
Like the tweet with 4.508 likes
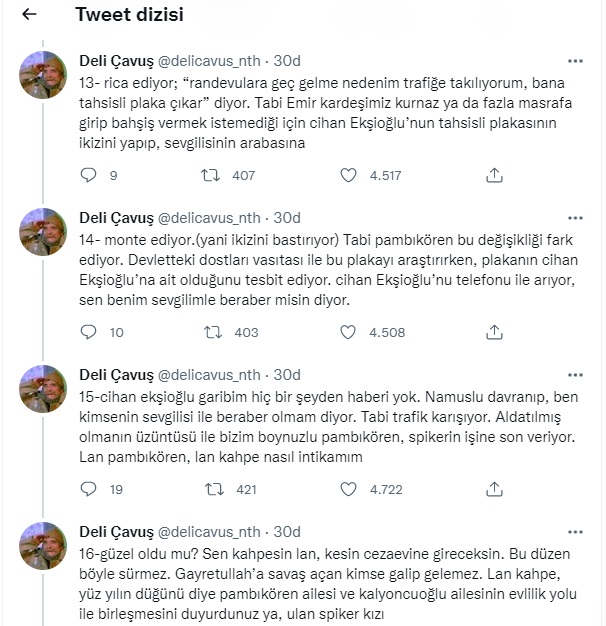coord(348,332)
